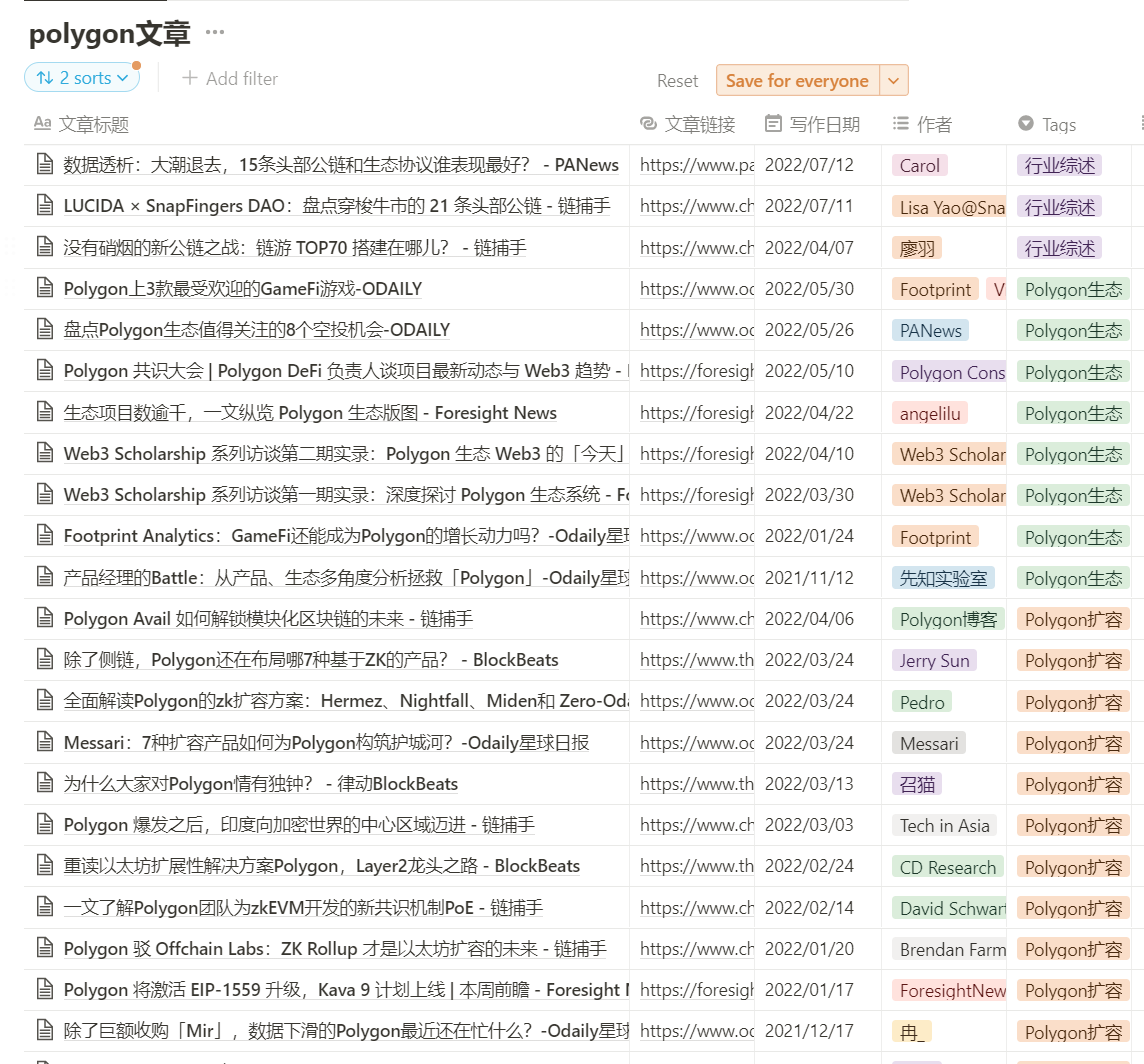This screenshot has height=1064, width=1144.
Task: Click the PANews author tag
Action: (x=930, y=331)
